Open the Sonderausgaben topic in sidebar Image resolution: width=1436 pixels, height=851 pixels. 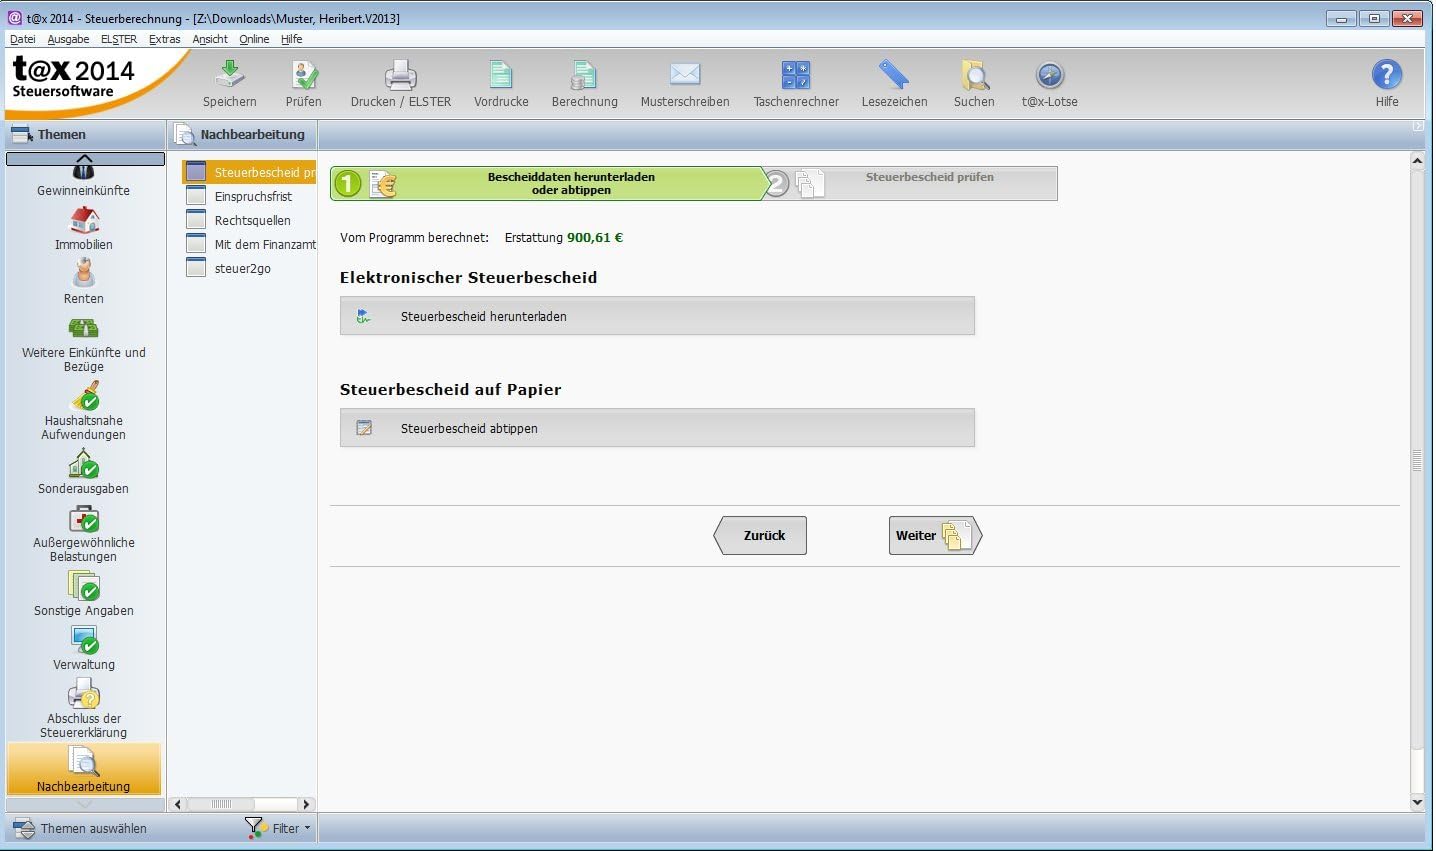(84, 465)
